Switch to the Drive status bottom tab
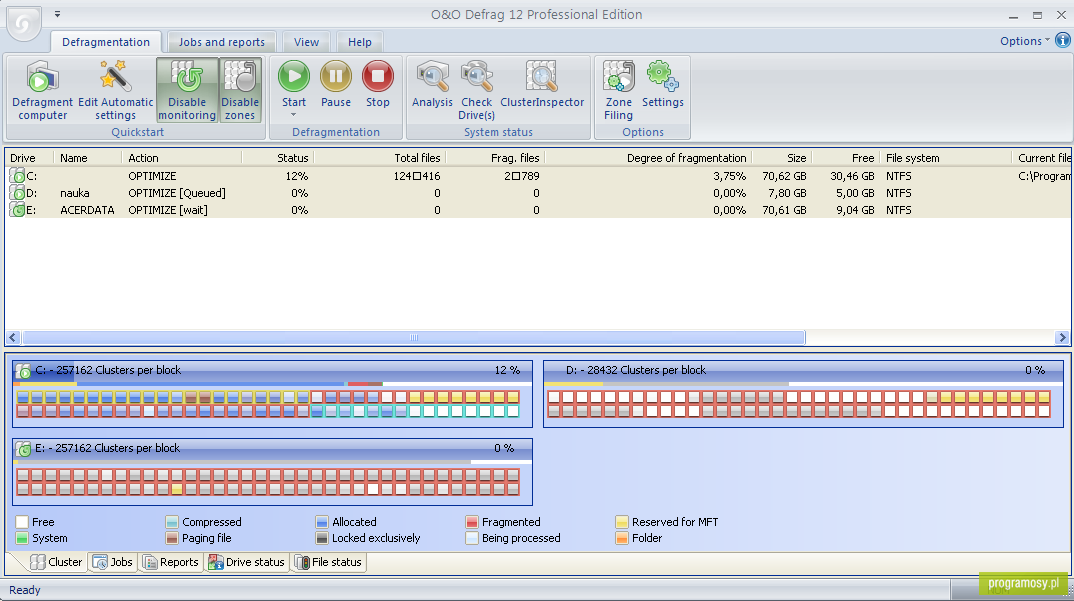The height and width of the screenshot is (601, 1074). click(x=247, y=562)
